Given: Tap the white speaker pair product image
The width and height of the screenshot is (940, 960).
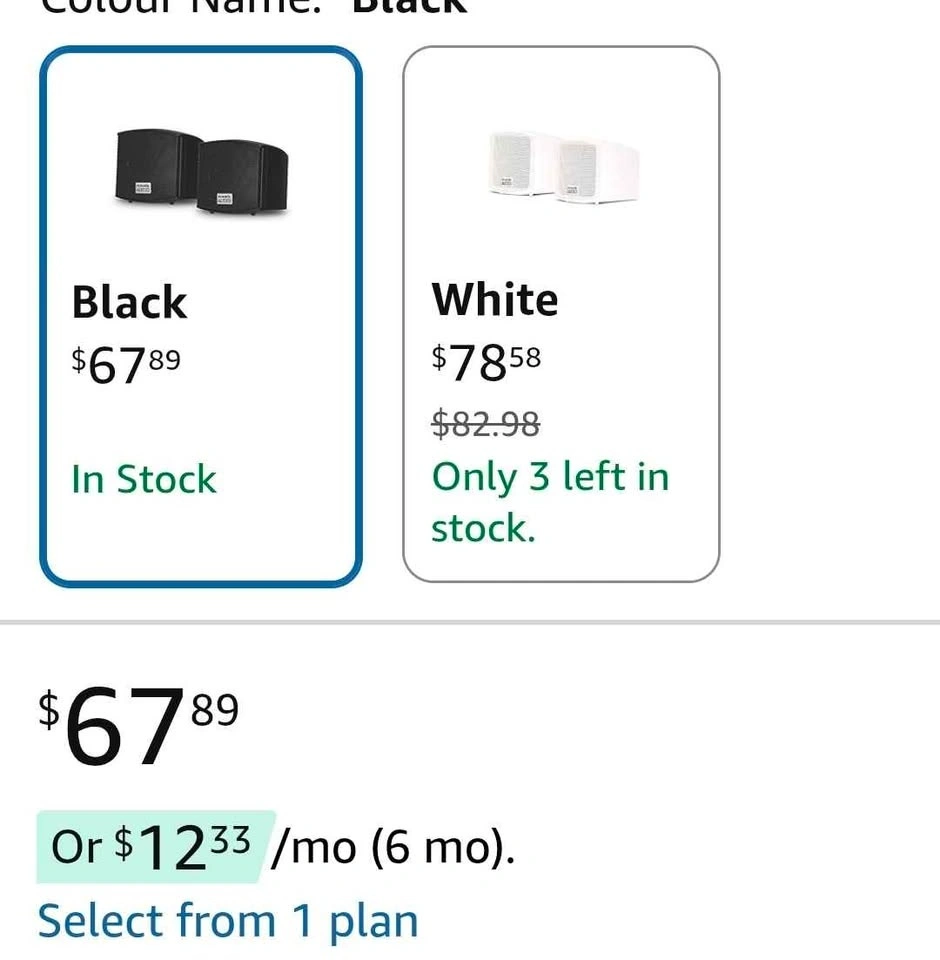Looking at the screenshot, I should (562, 167).
